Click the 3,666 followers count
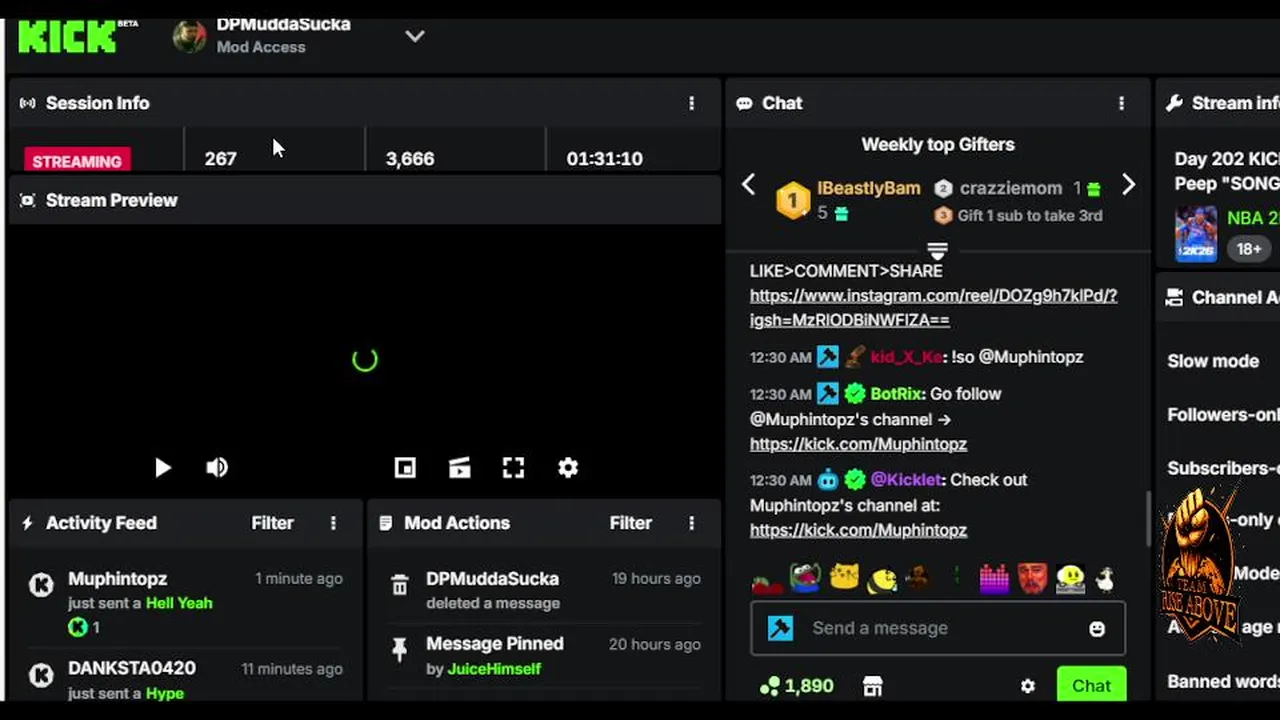The image size is (1280, 720). tap(410, 159)
